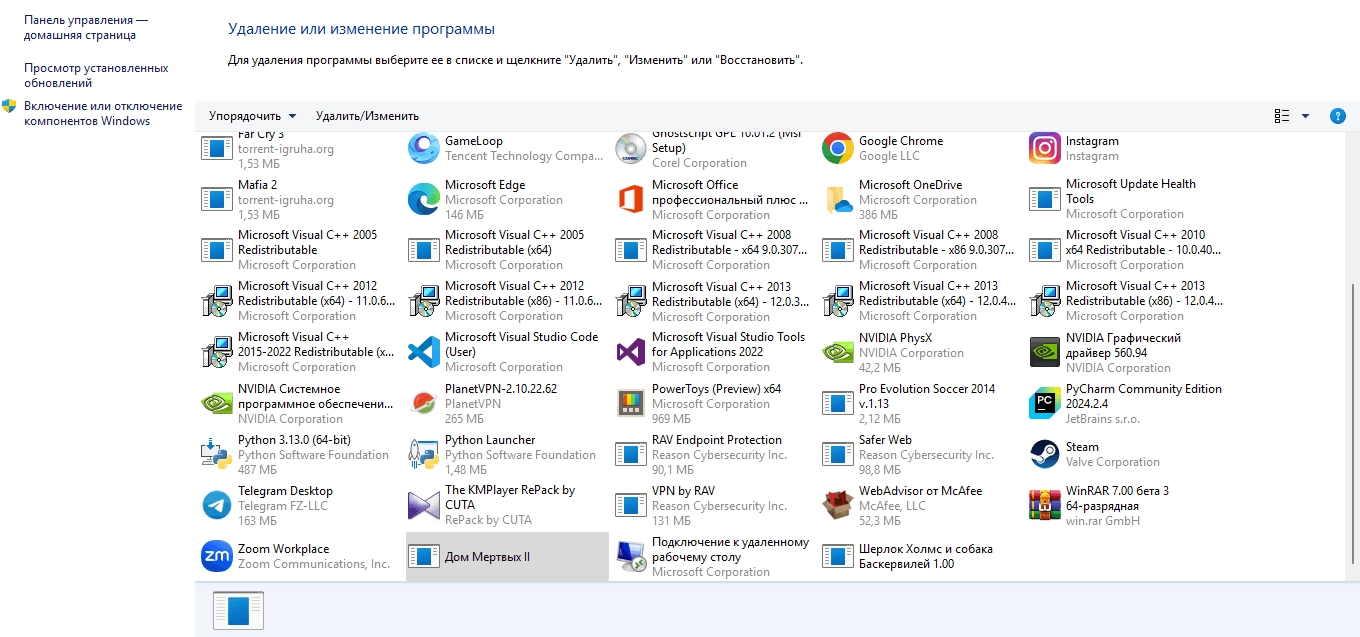Select Pro Evolution Soccer 2014 entry
1360x637 pixels.
922,403
